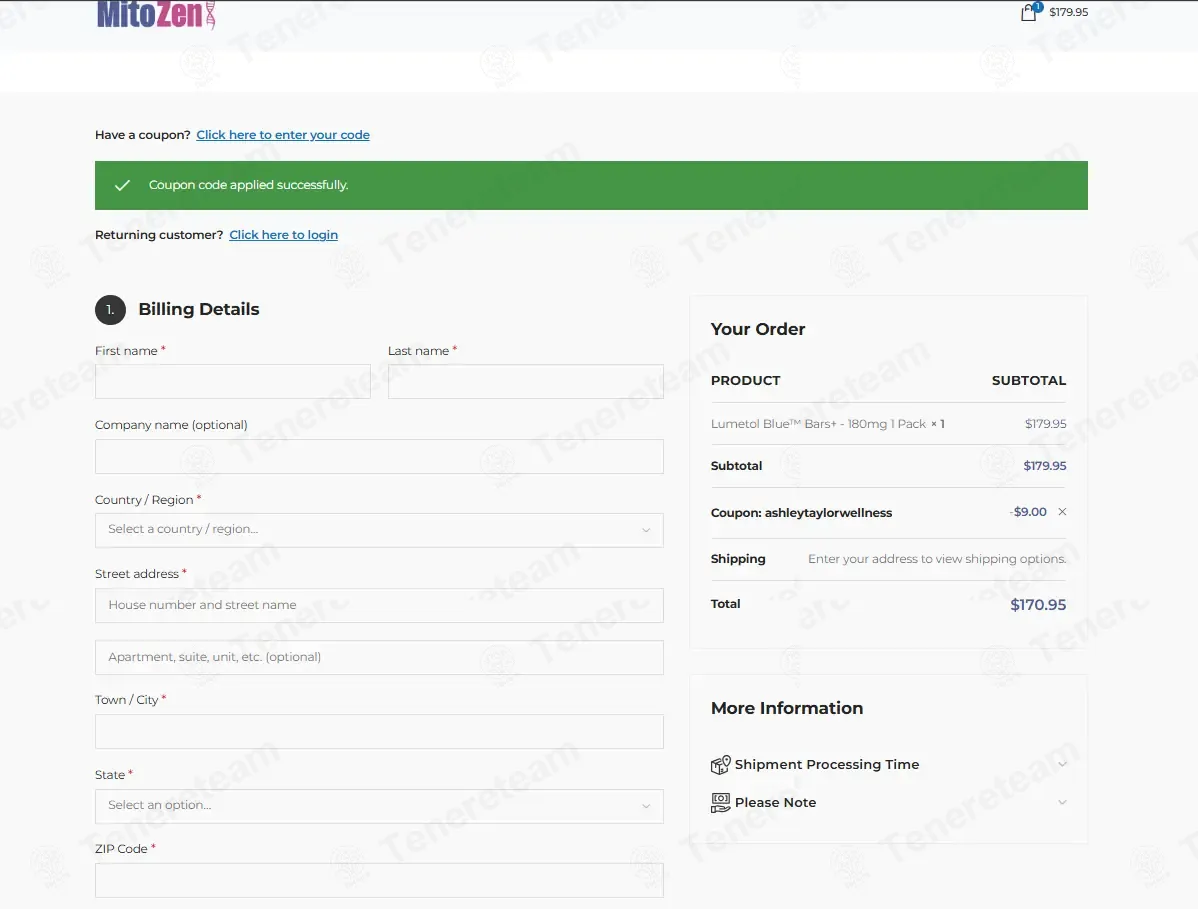
Task: Click the "Click here to login" link
Action: 283,235
